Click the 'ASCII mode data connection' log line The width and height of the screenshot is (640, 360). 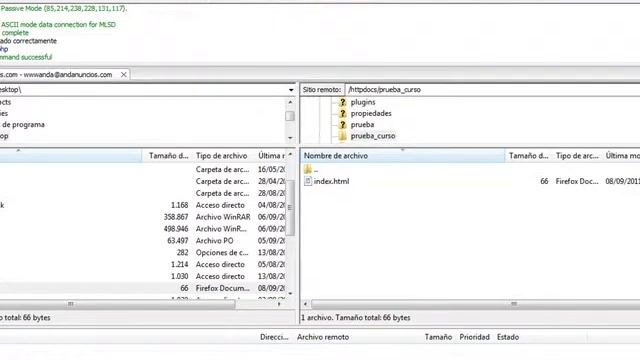(x=58, y=24)
